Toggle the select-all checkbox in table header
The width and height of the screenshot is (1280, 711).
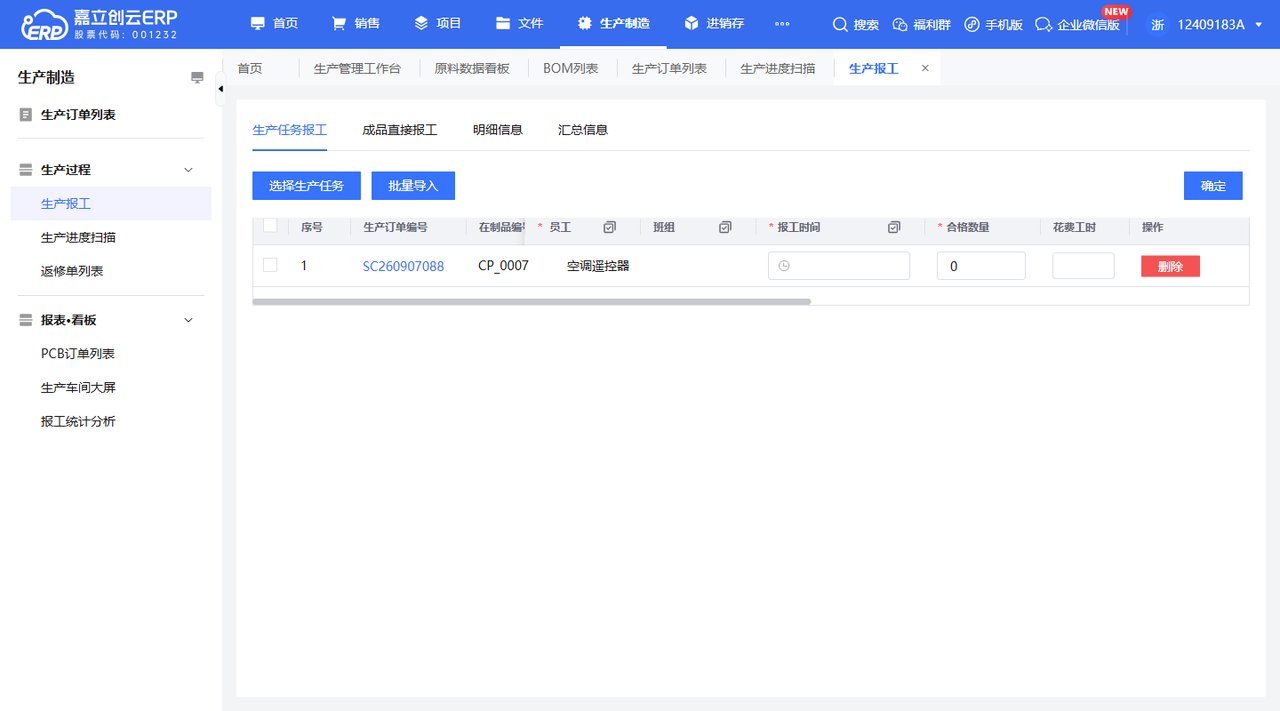270,226
